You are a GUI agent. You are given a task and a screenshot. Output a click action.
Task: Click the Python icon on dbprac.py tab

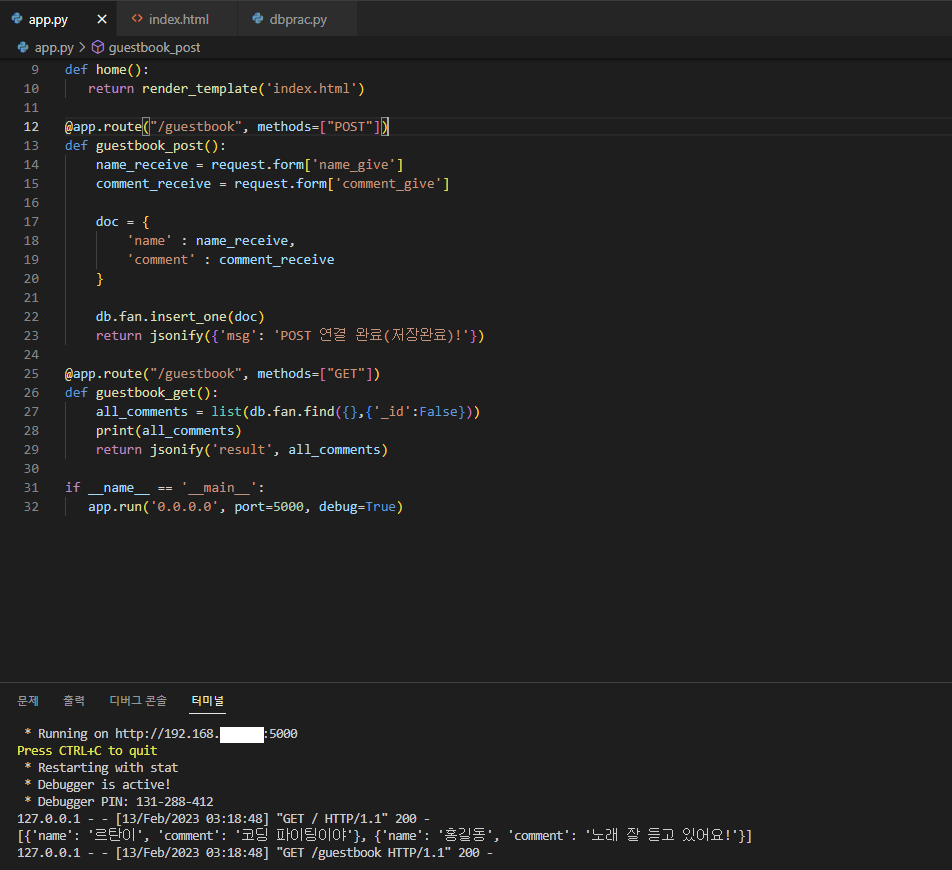coord(258,19)
